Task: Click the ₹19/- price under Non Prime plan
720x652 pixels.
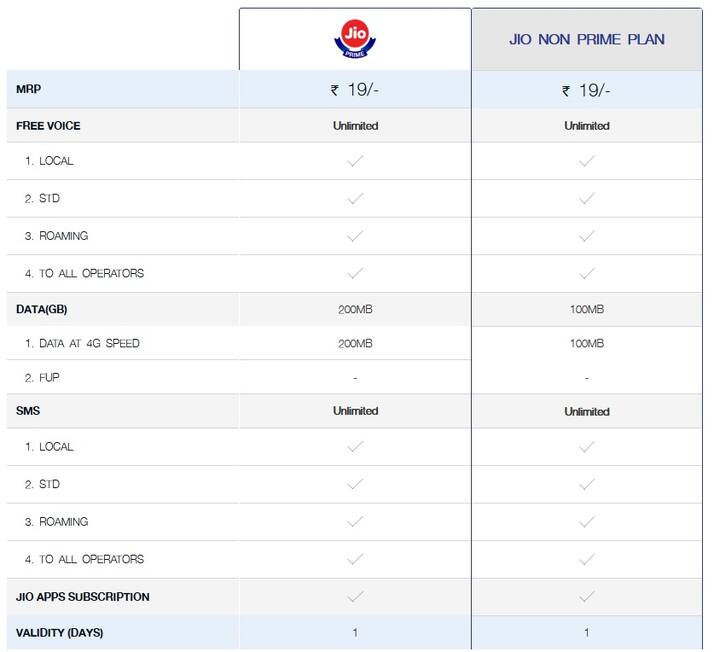Action: tap(586, 90)
